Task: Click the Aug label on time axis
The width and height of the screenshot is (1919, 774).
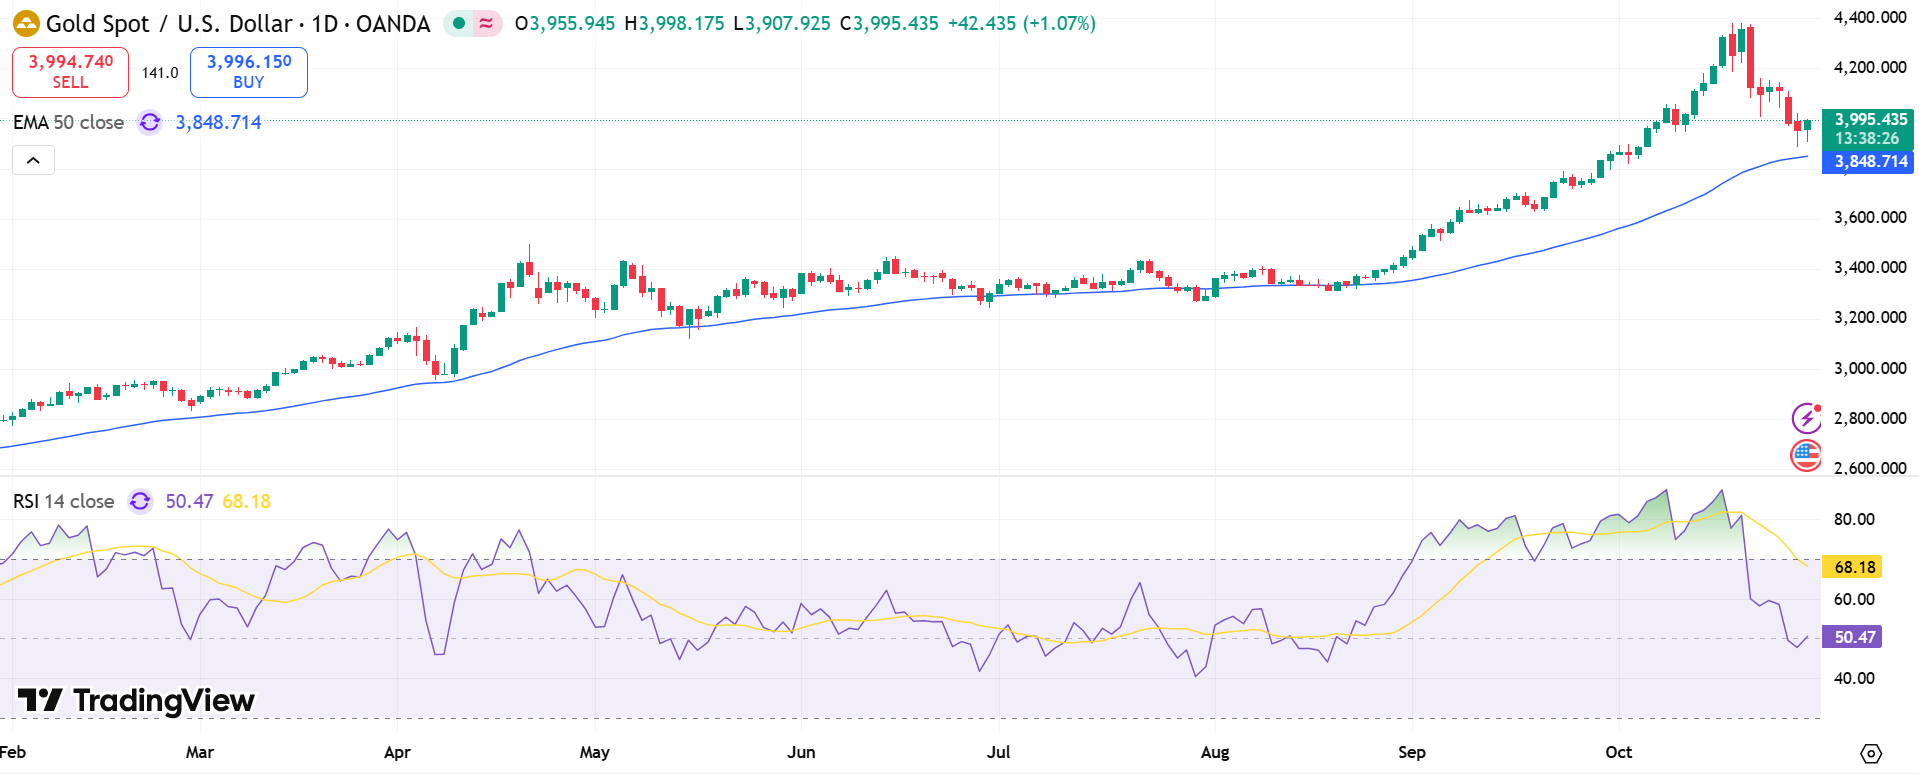Action: point(1215,752)
